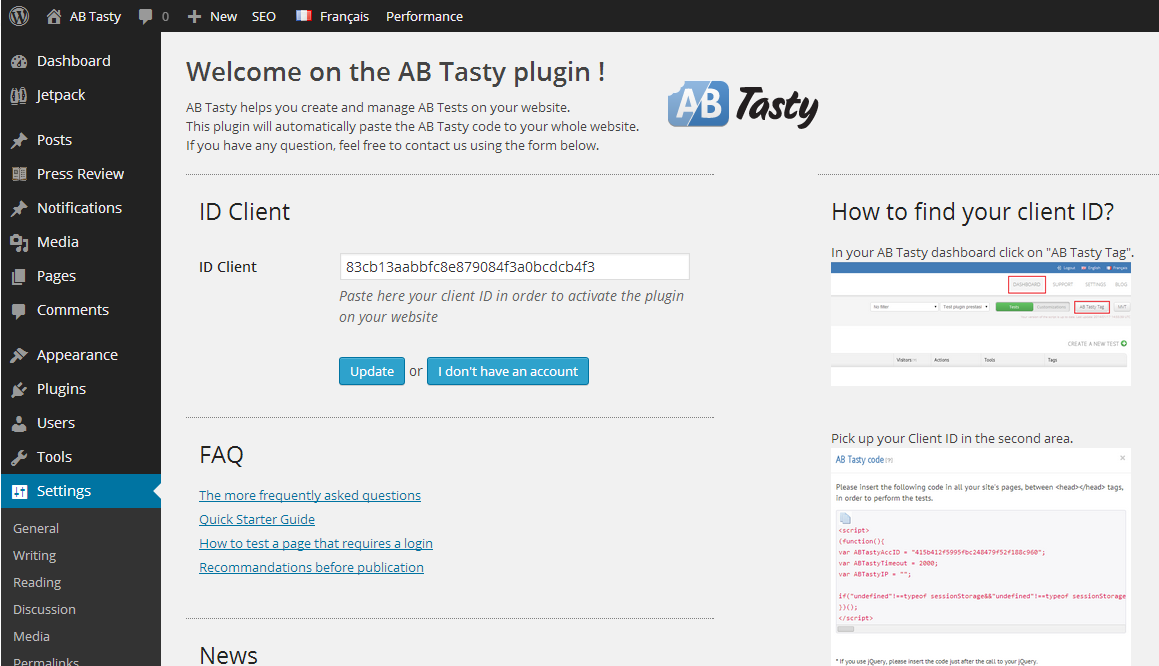Open Discussion settings submenu
This screenshot has height=666, width=1159.
(44, 610)
